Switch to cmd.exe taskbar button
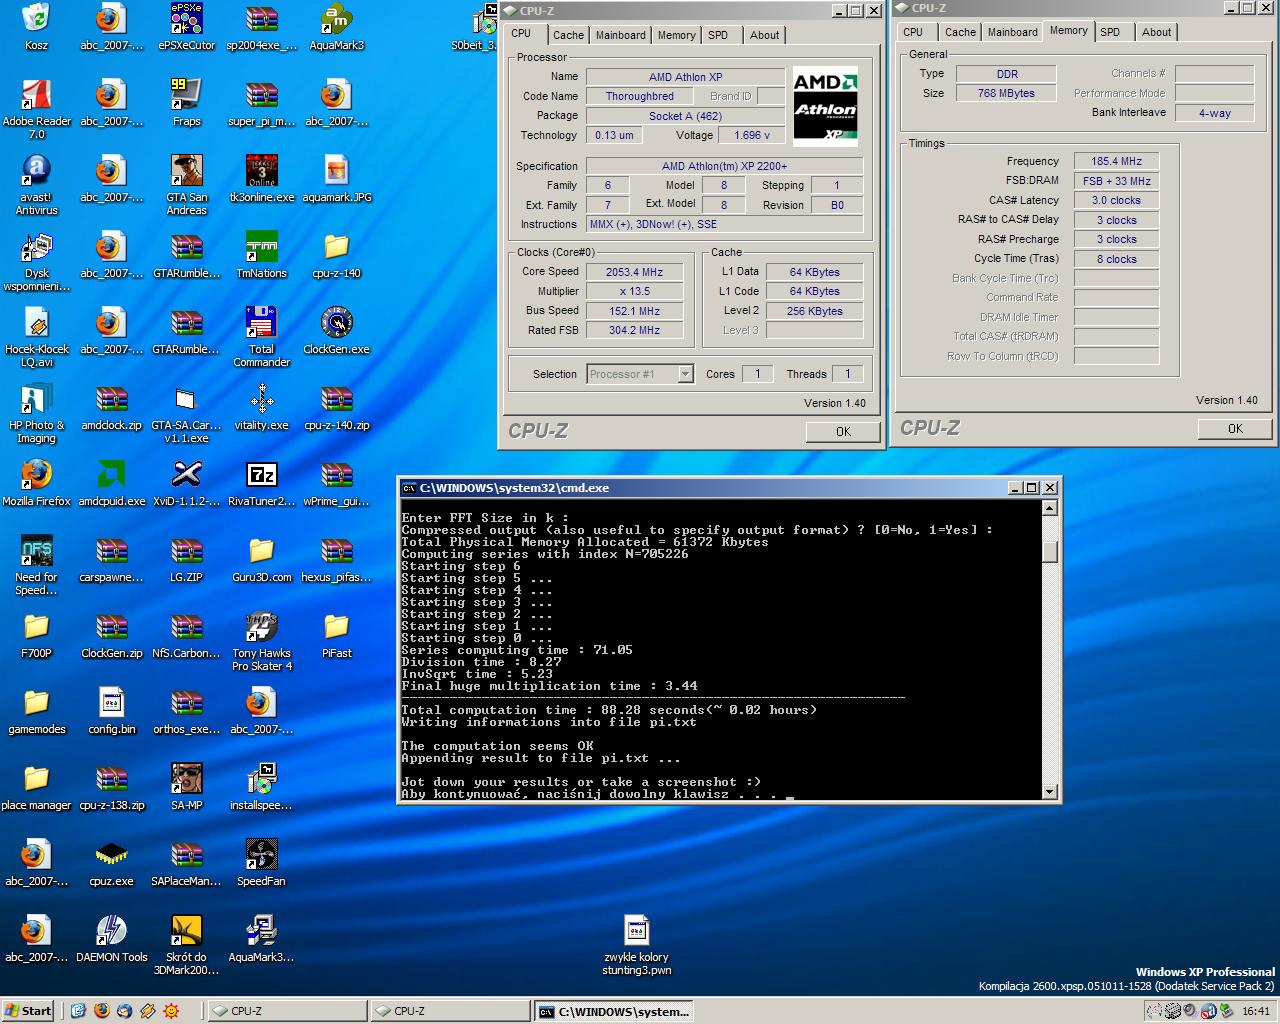Screen dimensions: 1280x1024 click(x=613, y=1011)
